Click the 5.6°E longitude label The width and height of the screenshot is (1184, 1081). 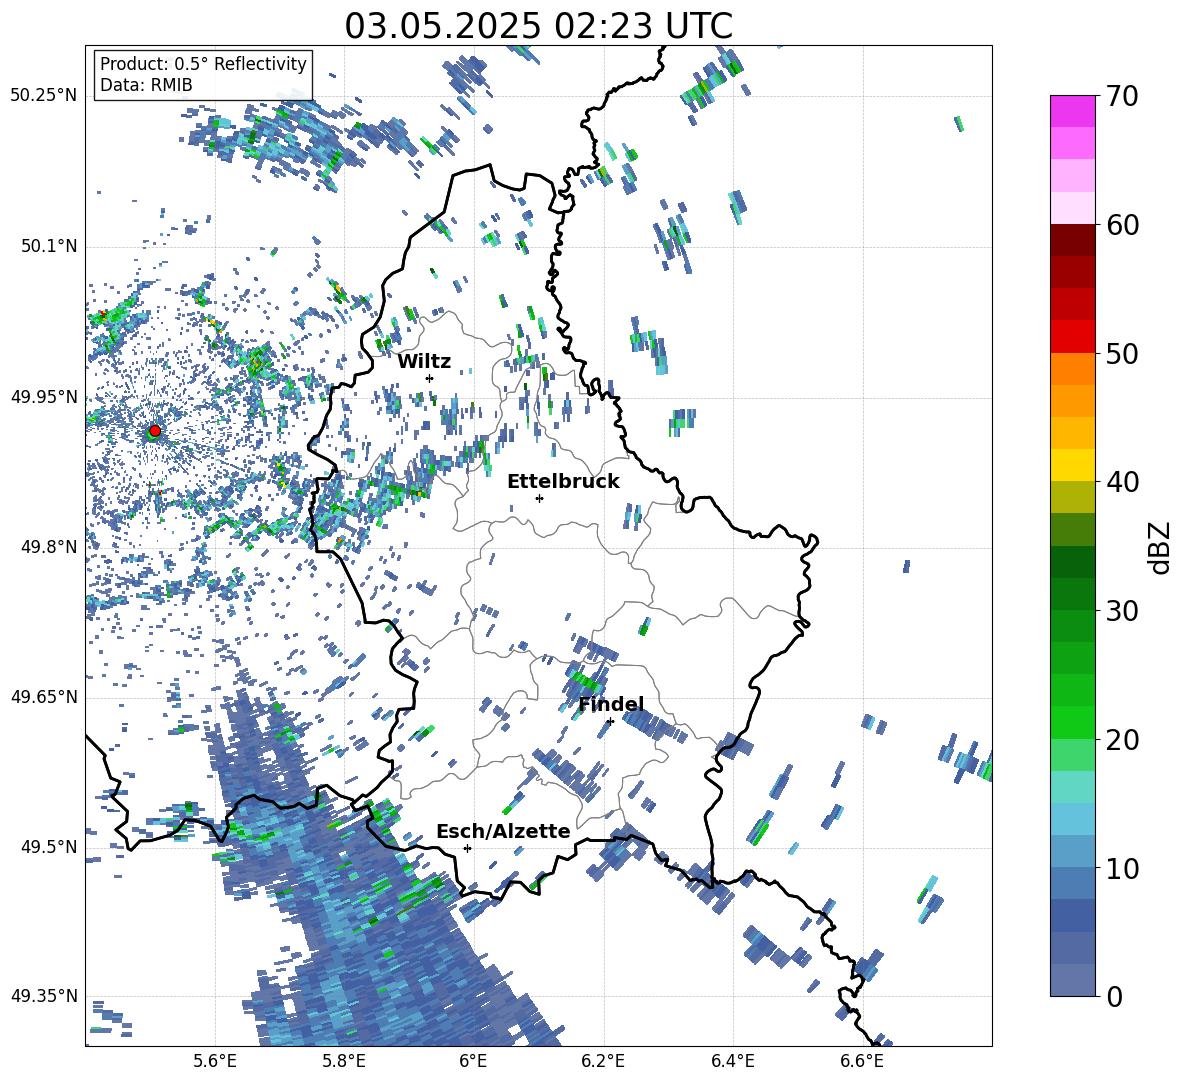pyautogui.click(x=215, y=1061)
